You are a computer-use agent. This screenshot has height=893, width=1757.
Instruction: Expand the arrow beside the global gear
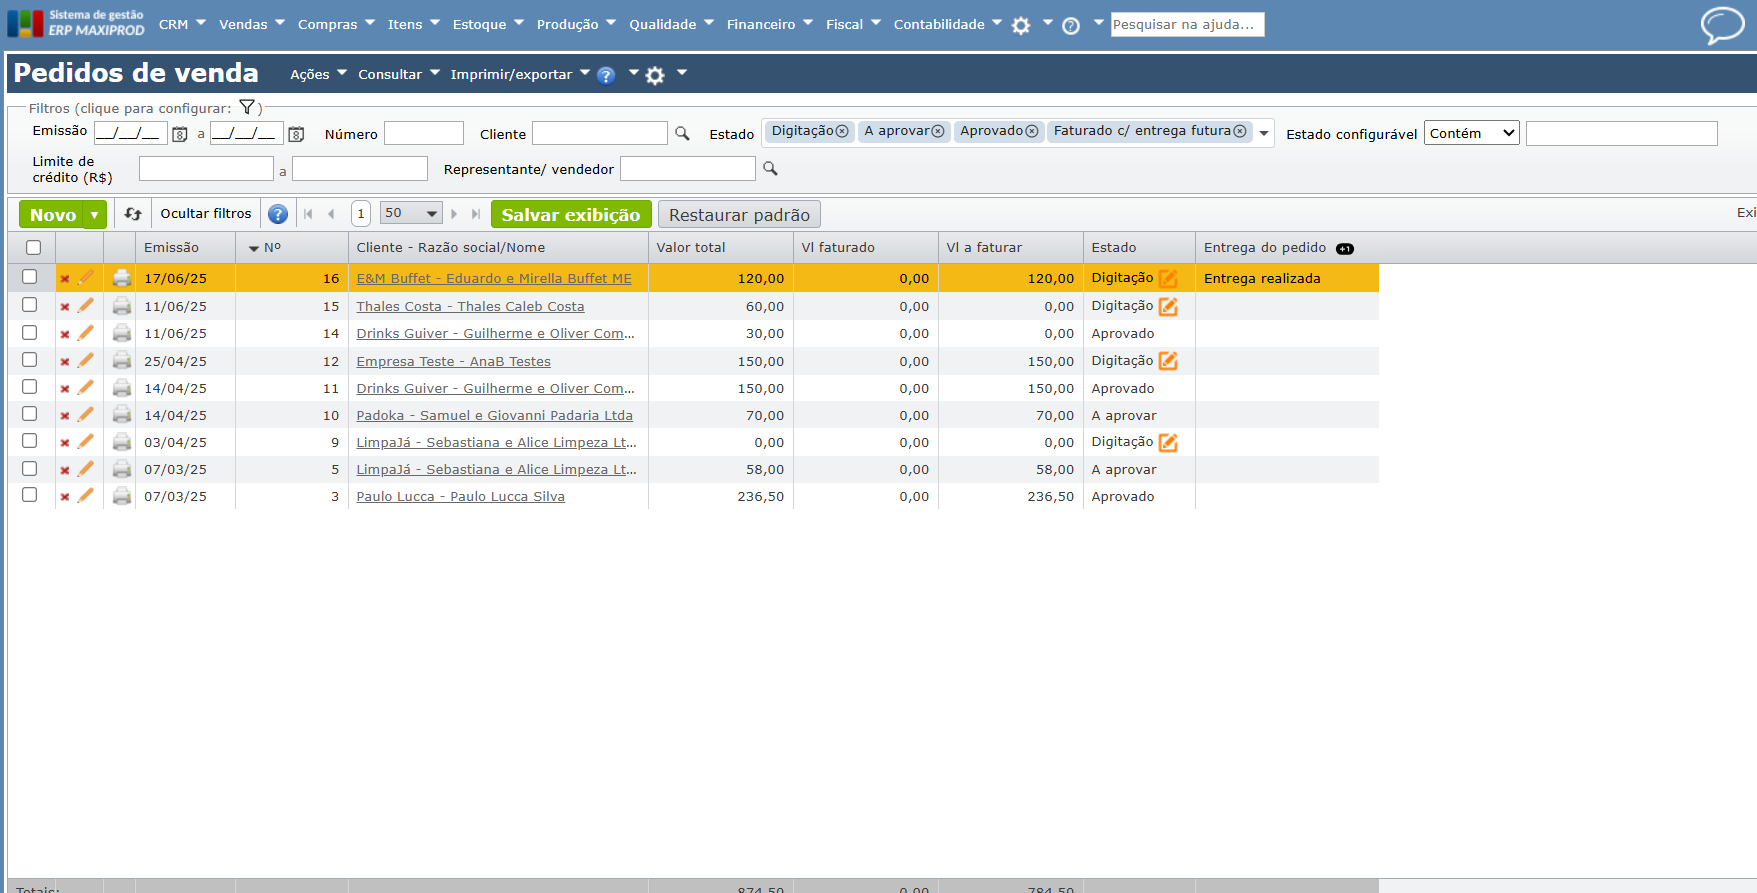1047,22
